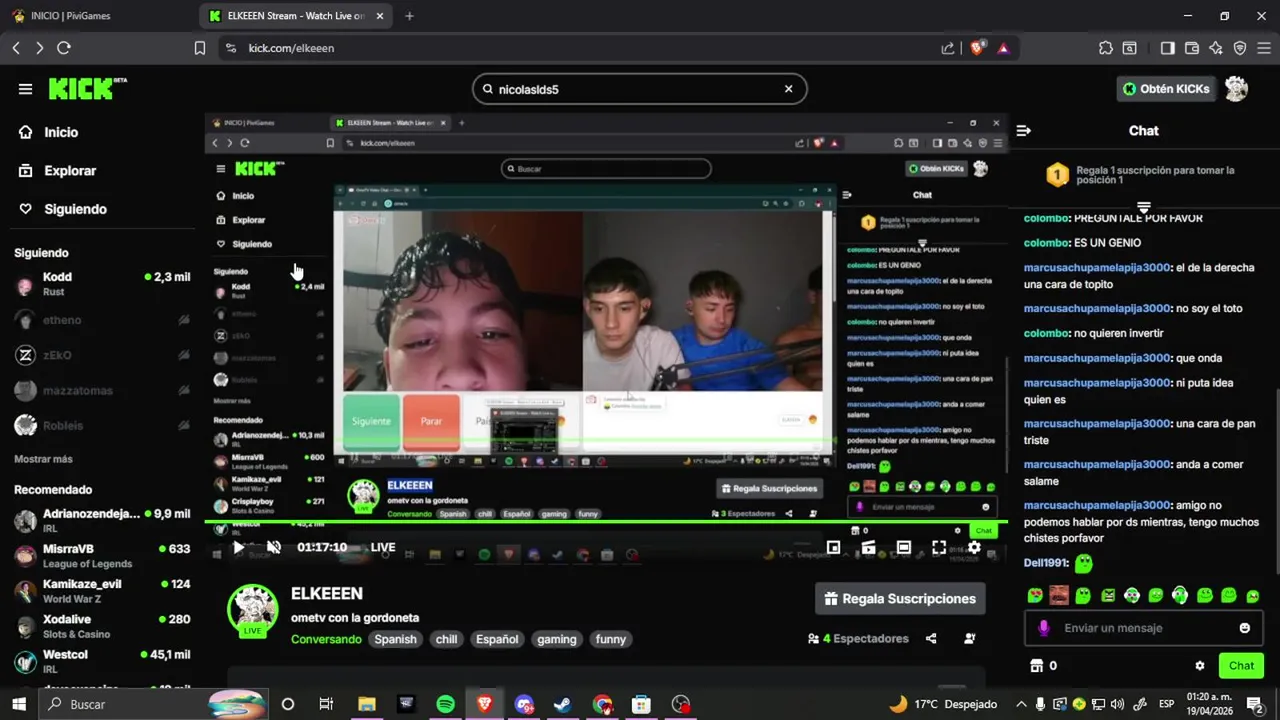This screenshot has width=1280, height=720.
Task: Toggle fullscreen in the player
Action: point(939,547)
